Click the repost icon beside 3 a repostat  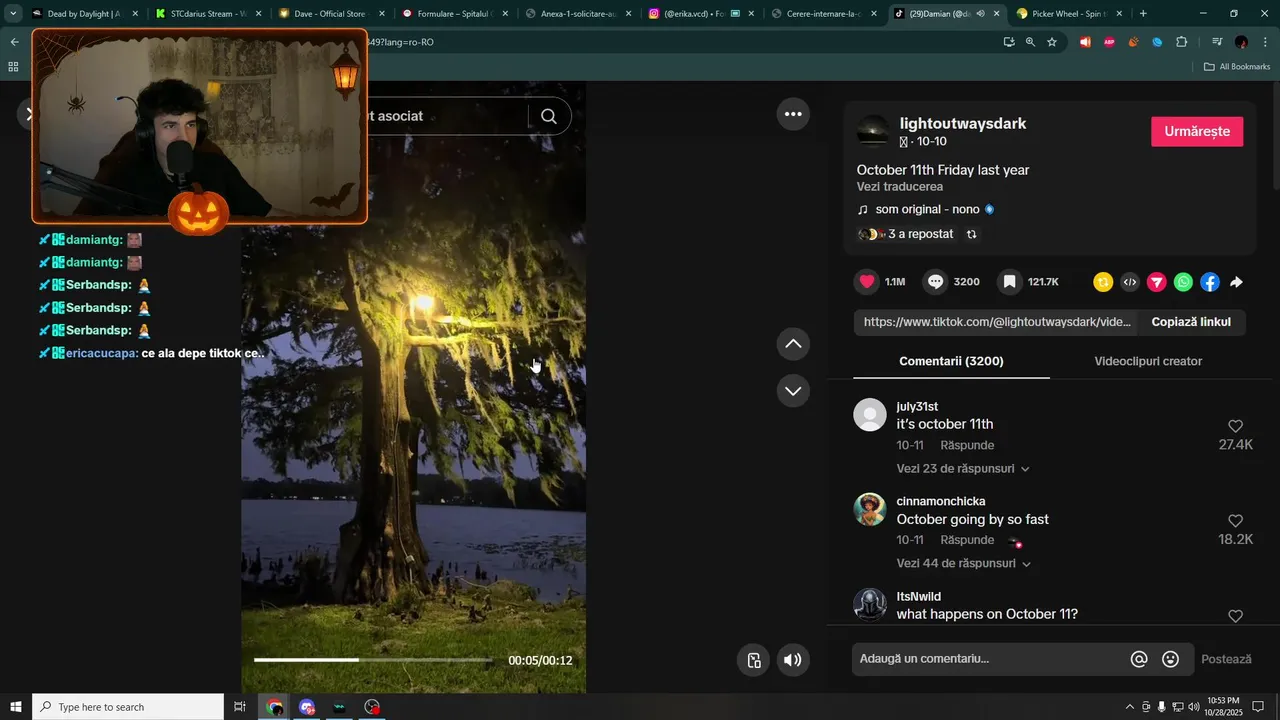(971, 234)
